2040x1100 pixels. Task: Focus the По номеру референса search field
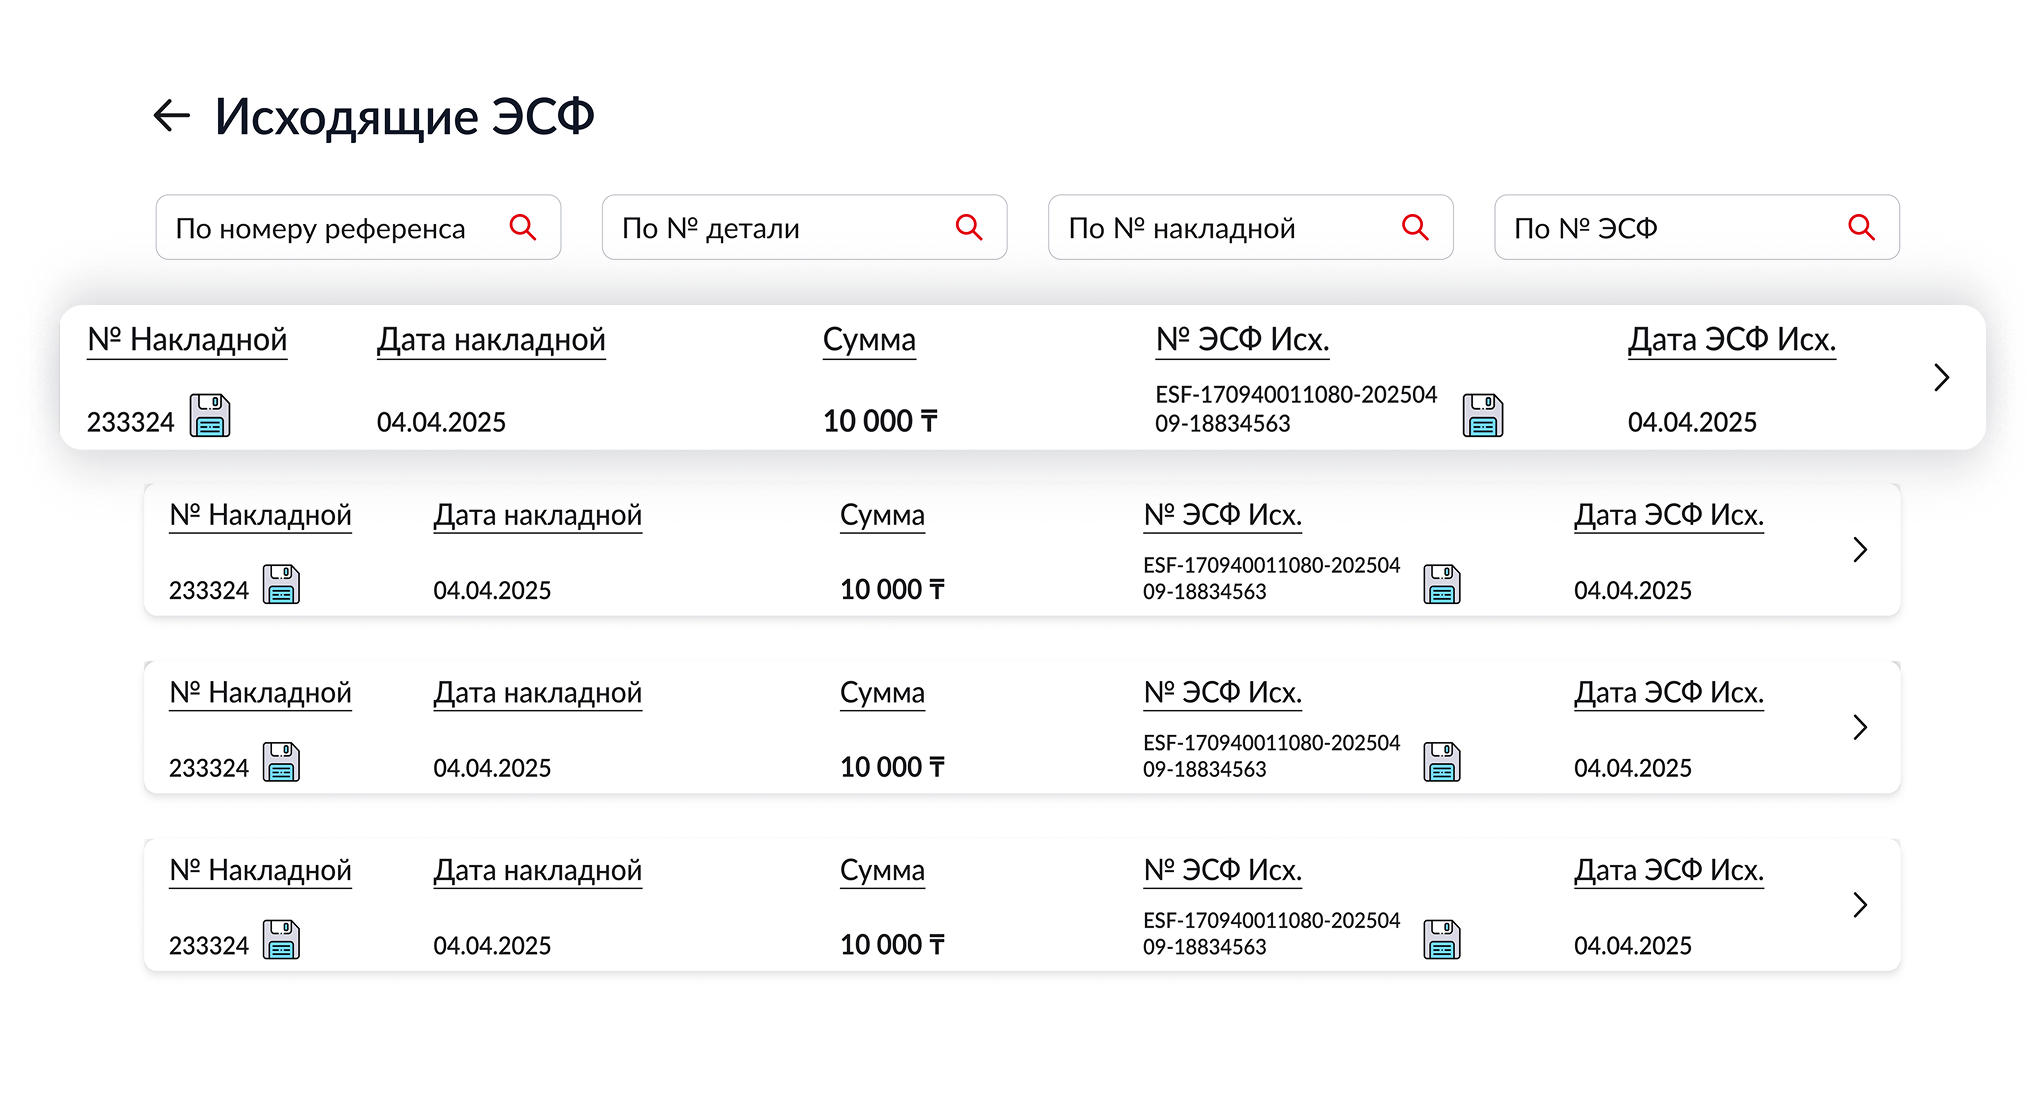(320, 228)
